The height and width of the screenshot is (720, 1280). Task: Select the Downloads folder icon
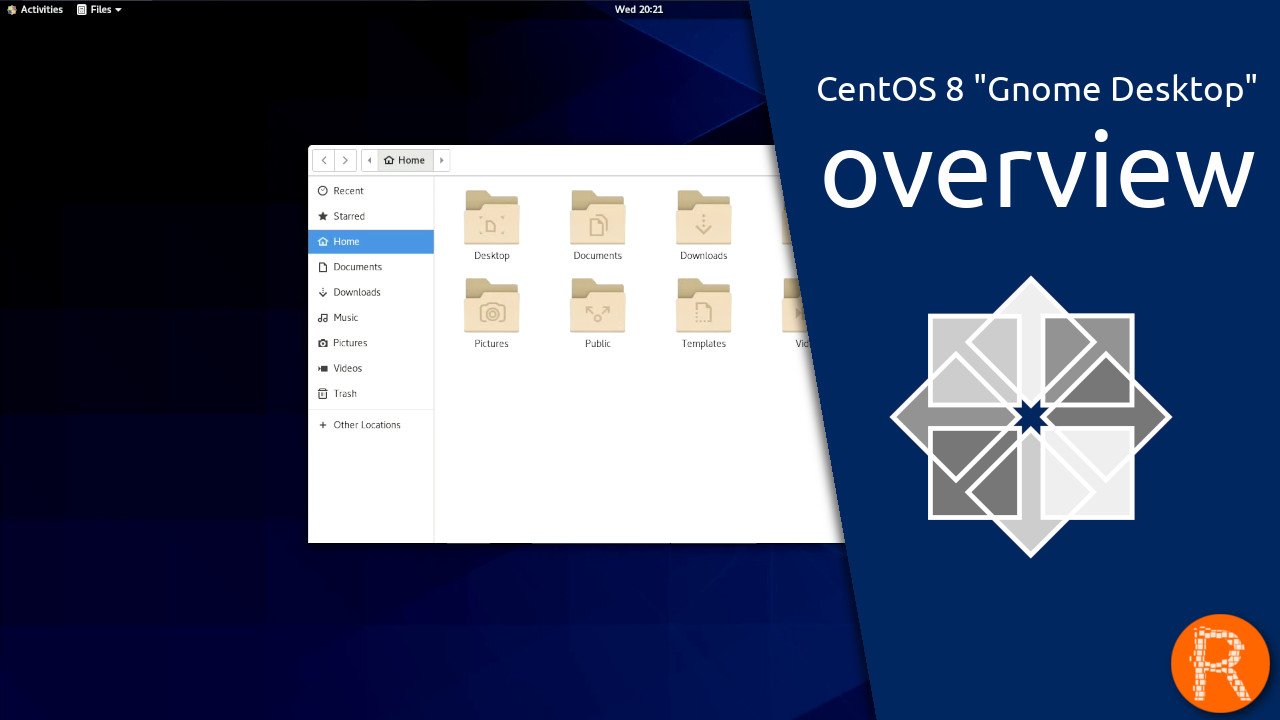tap(704, 217)
